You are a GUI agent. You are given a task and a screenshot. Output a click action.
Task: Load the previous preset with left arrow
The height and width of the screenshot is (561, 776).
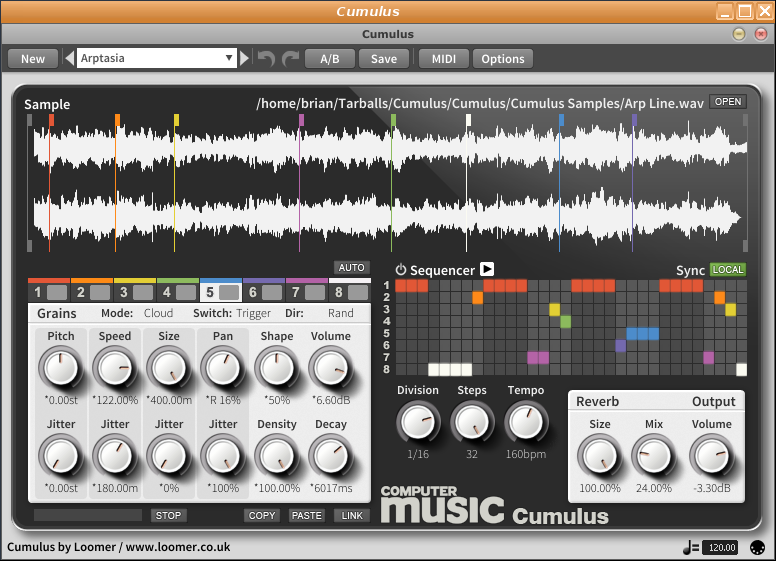[x=70, y=58]
